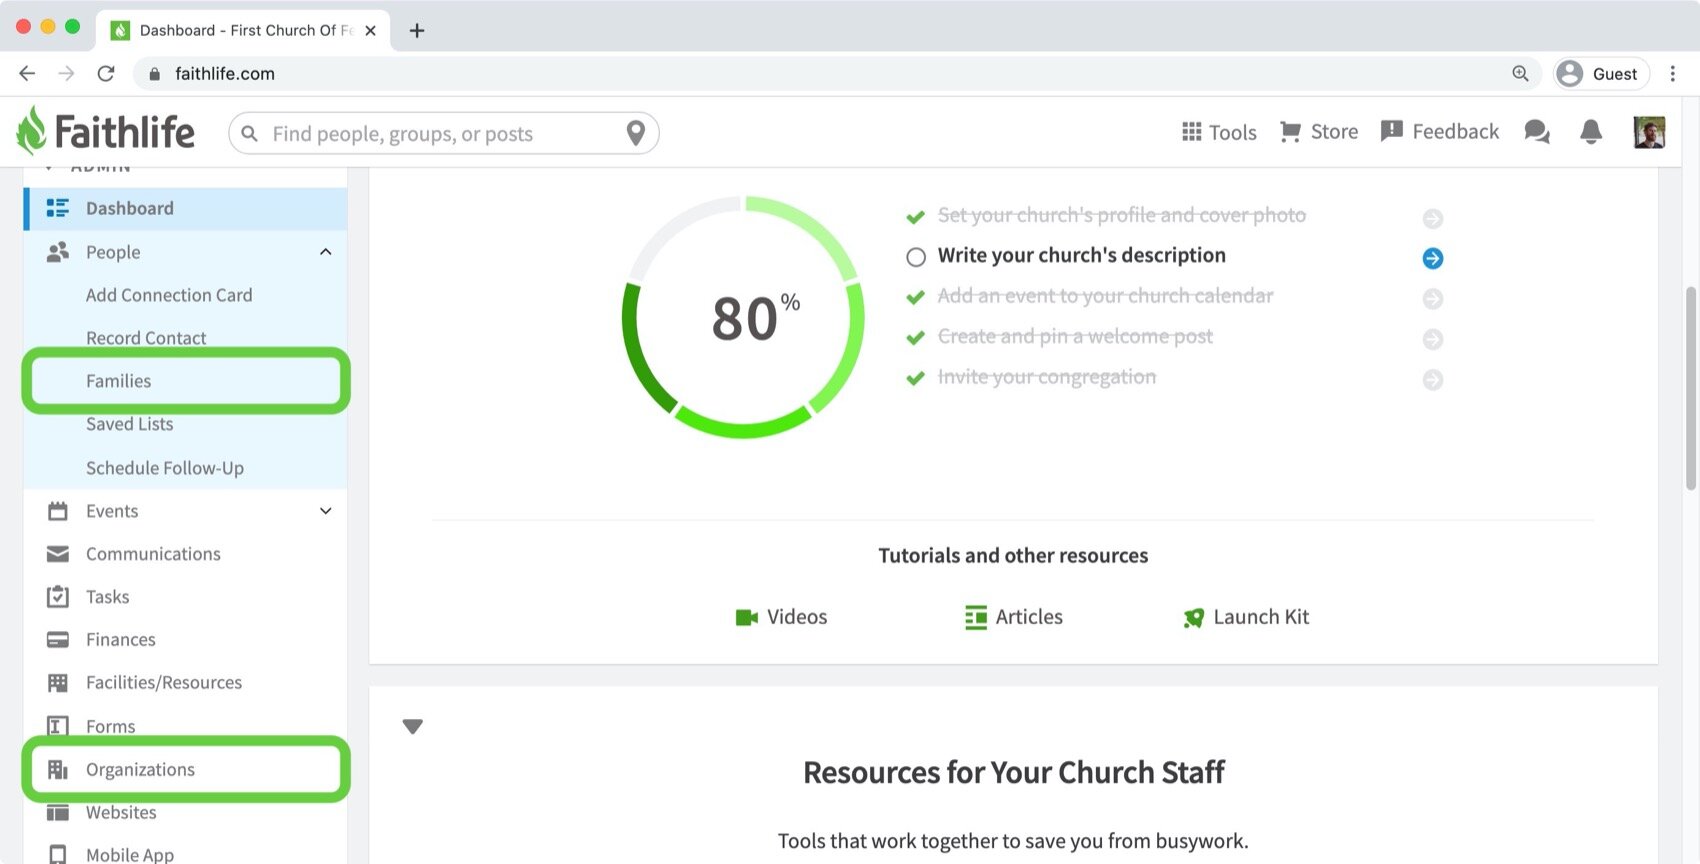The width and height of the screenshot is (1700, 864).
Task: Open the messages chat bubble icon
Action: click(1537, 132)
